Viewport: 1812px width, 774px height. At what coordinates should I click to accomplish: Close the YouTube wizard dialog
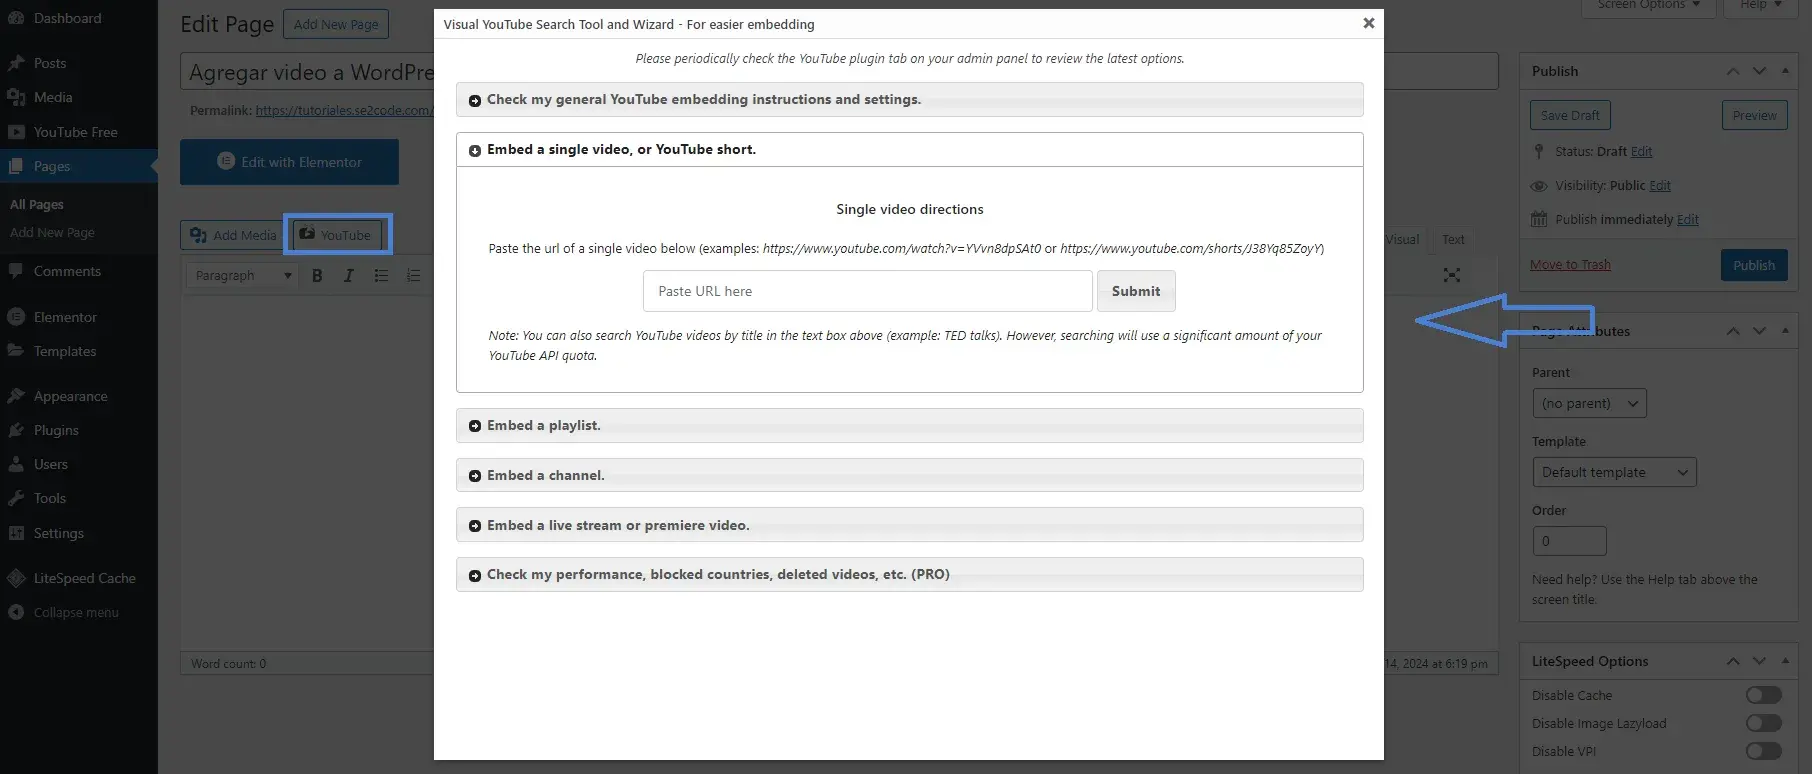[1368, 23]
